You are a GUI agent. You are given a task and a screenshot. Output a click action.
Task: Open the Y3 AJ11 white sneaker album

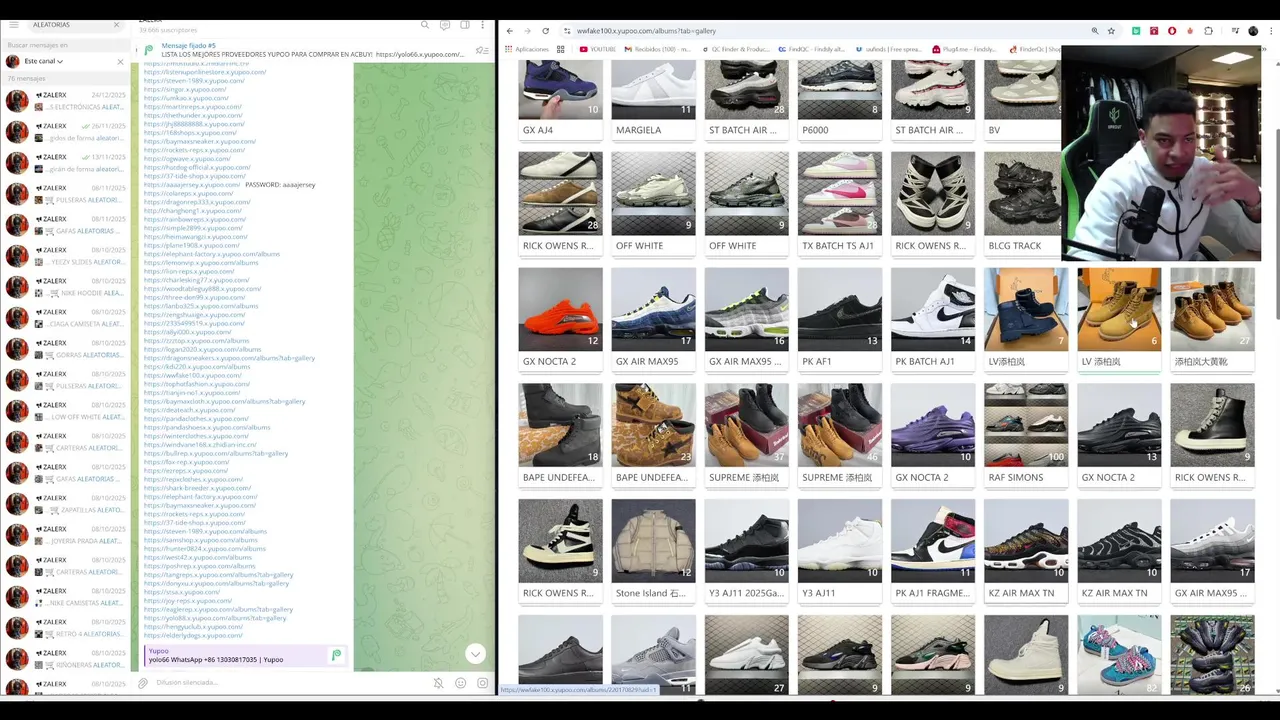(x=840, y=552)
